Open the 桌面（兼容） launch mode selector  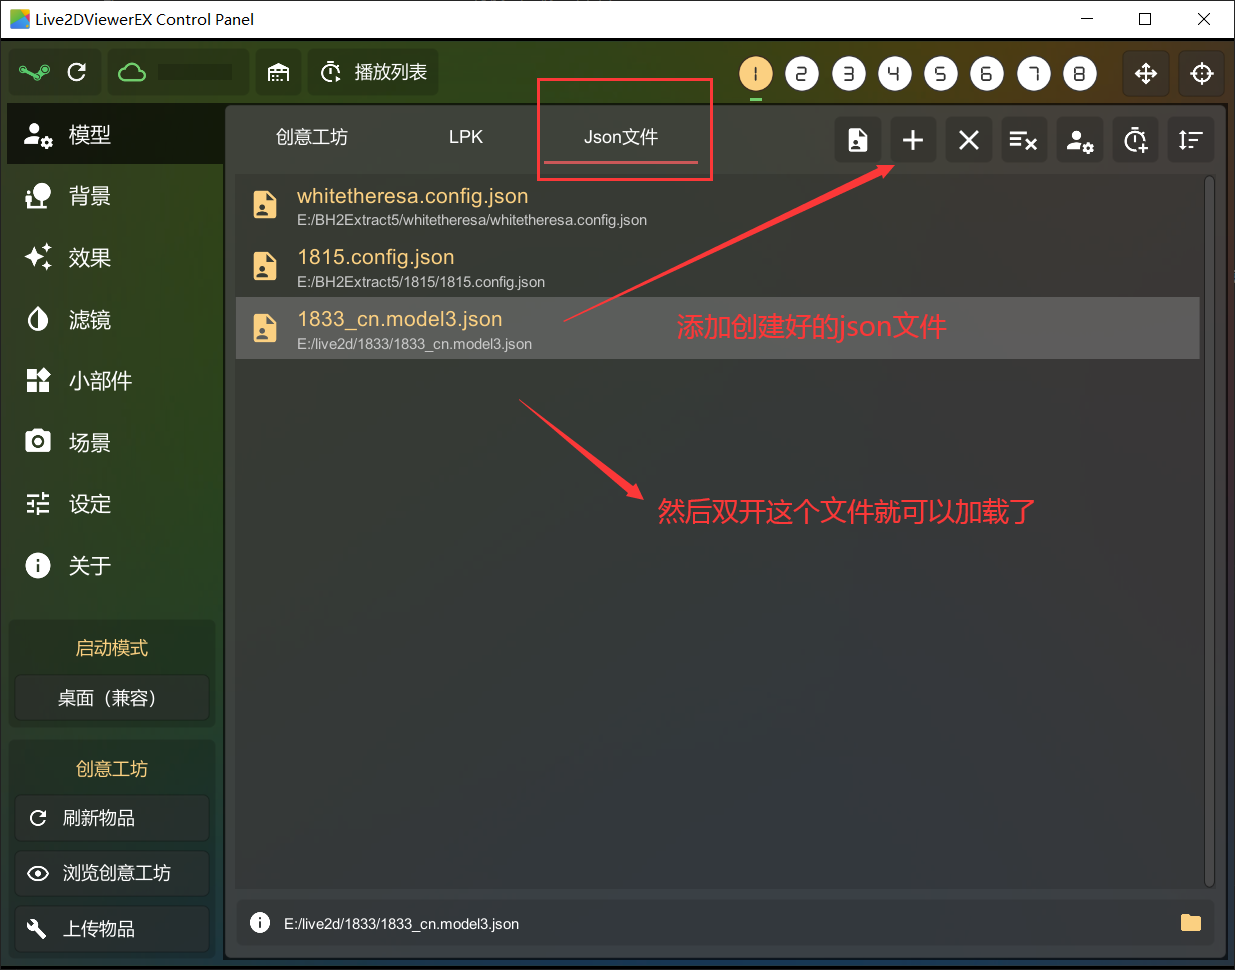coord(111,698)
